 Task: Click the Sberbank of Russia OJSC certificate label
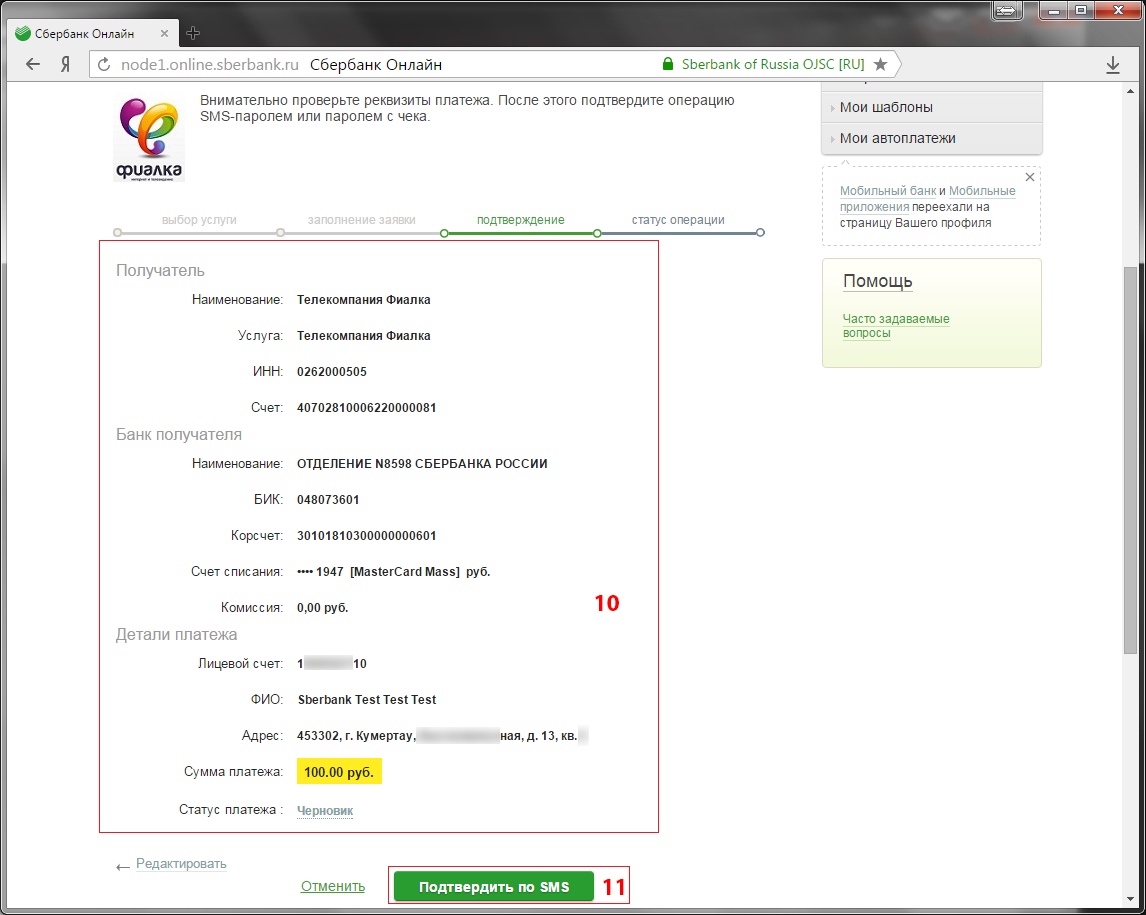(773, 64)
